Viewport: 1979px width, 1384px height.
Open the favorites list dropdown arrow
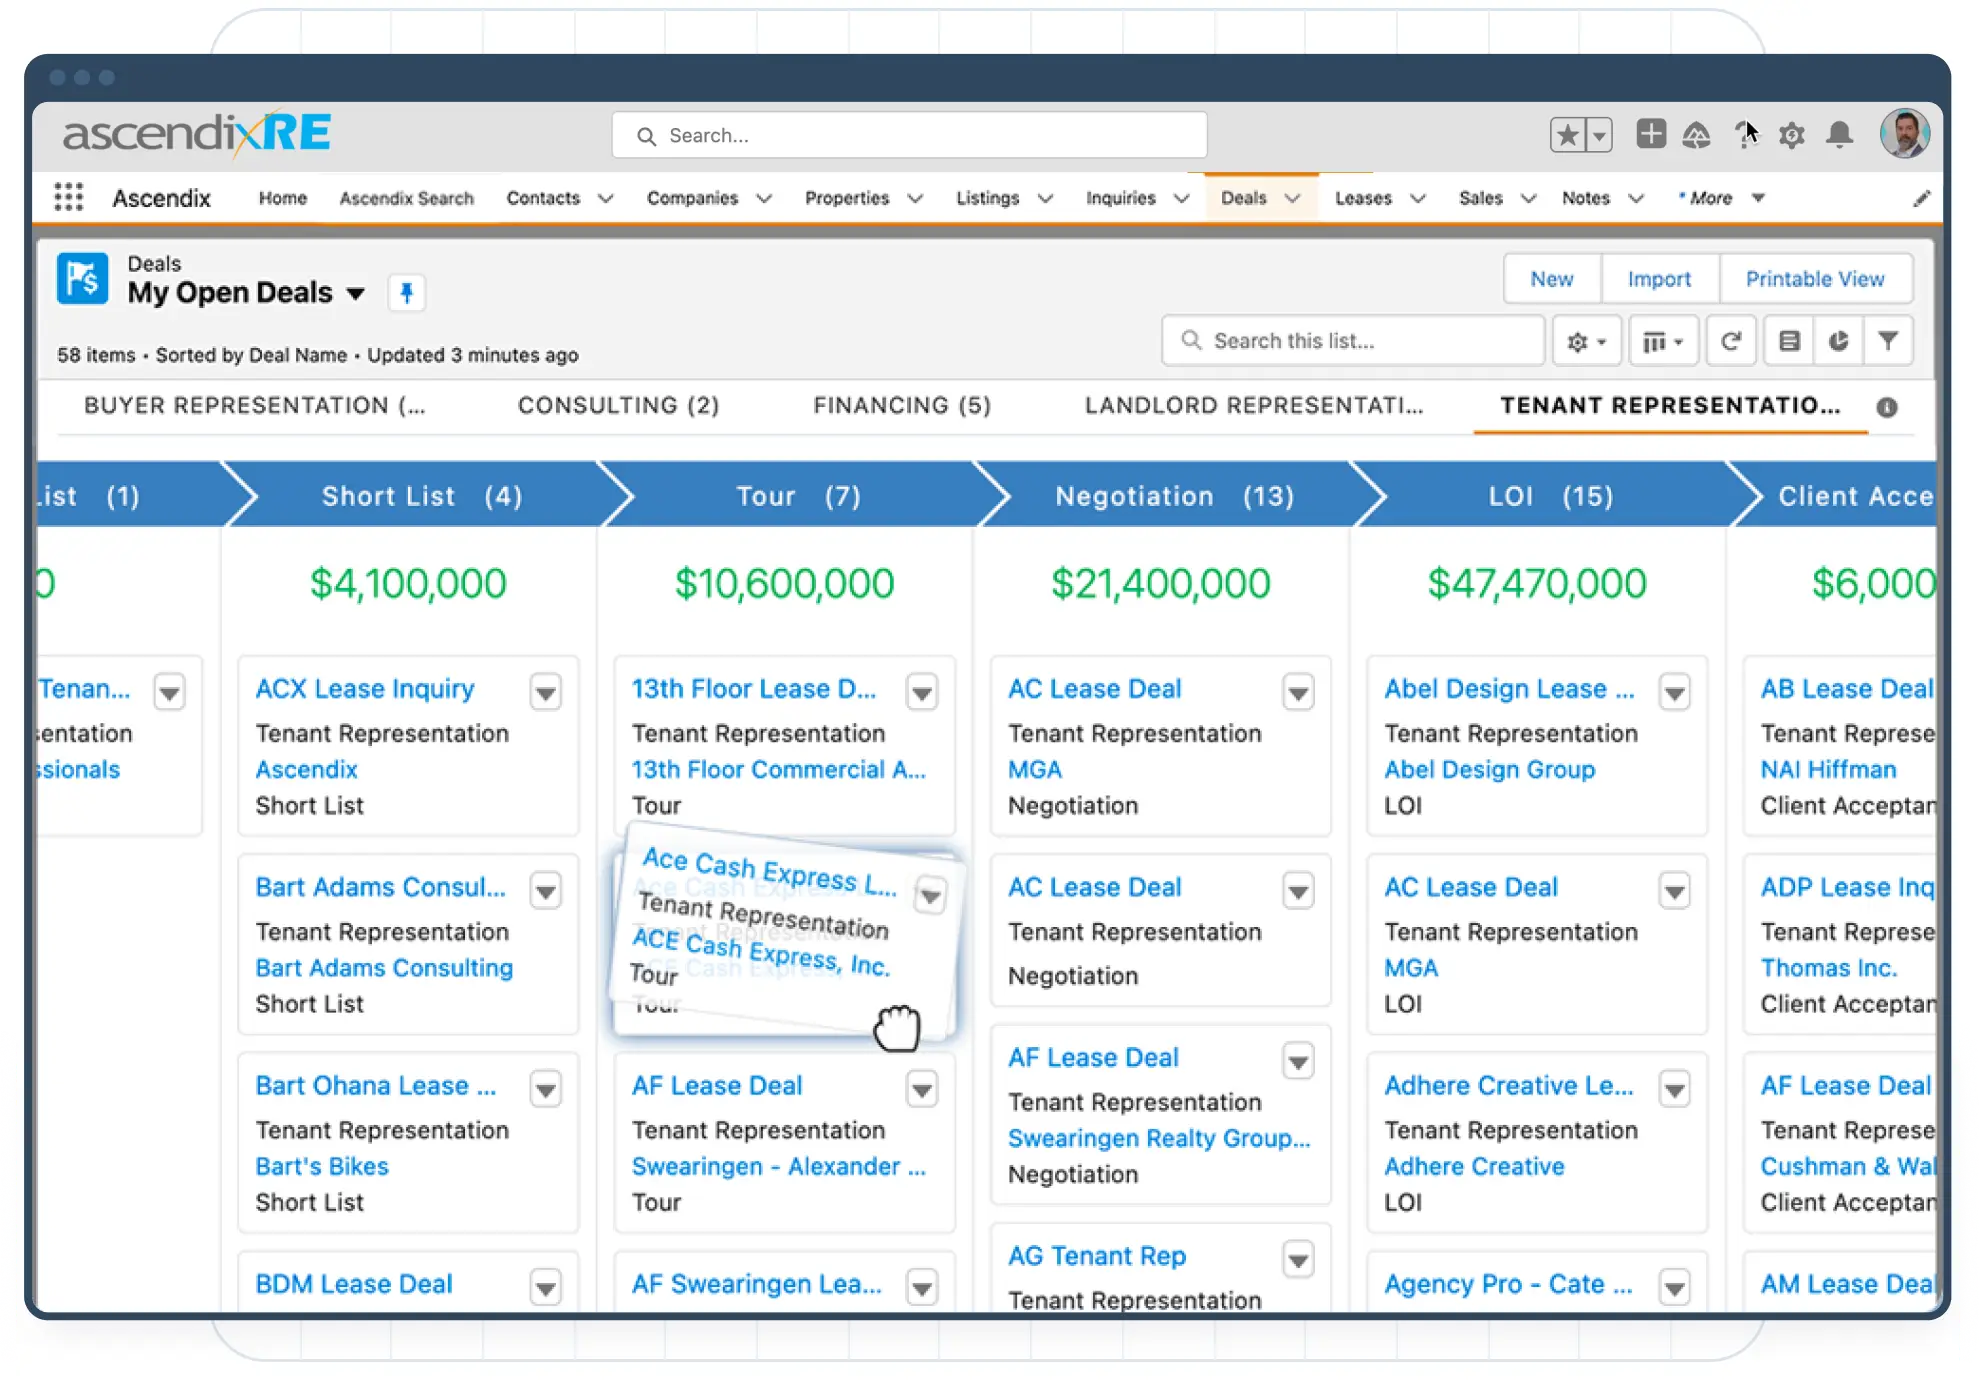coord(1599,135)
